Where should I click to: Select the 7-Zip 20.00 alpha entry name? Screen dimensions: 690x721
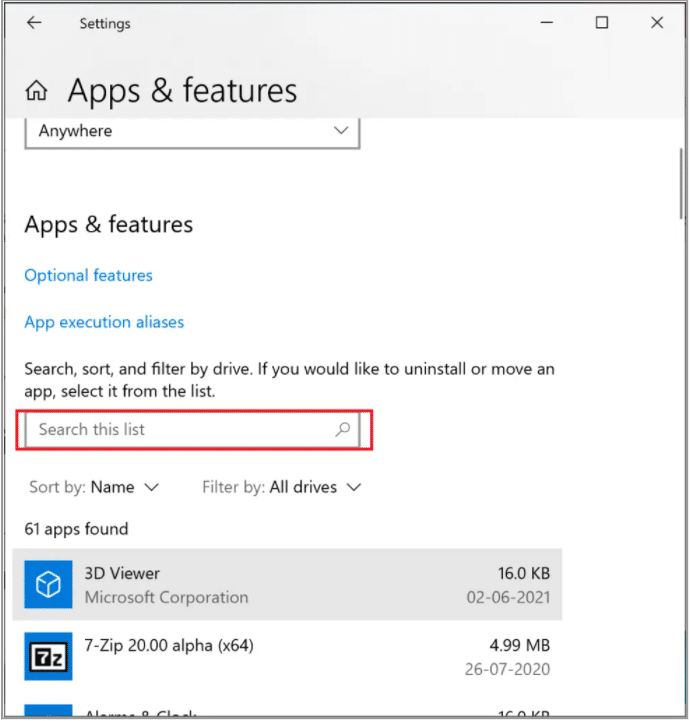tap(169, 646)
